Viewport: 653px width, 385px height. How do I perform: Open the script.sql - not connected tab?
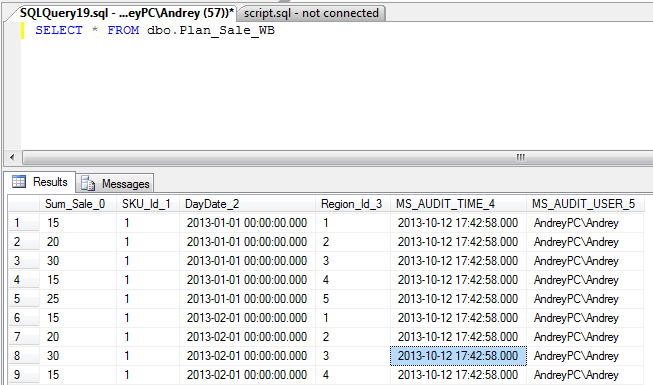[311, 13]
